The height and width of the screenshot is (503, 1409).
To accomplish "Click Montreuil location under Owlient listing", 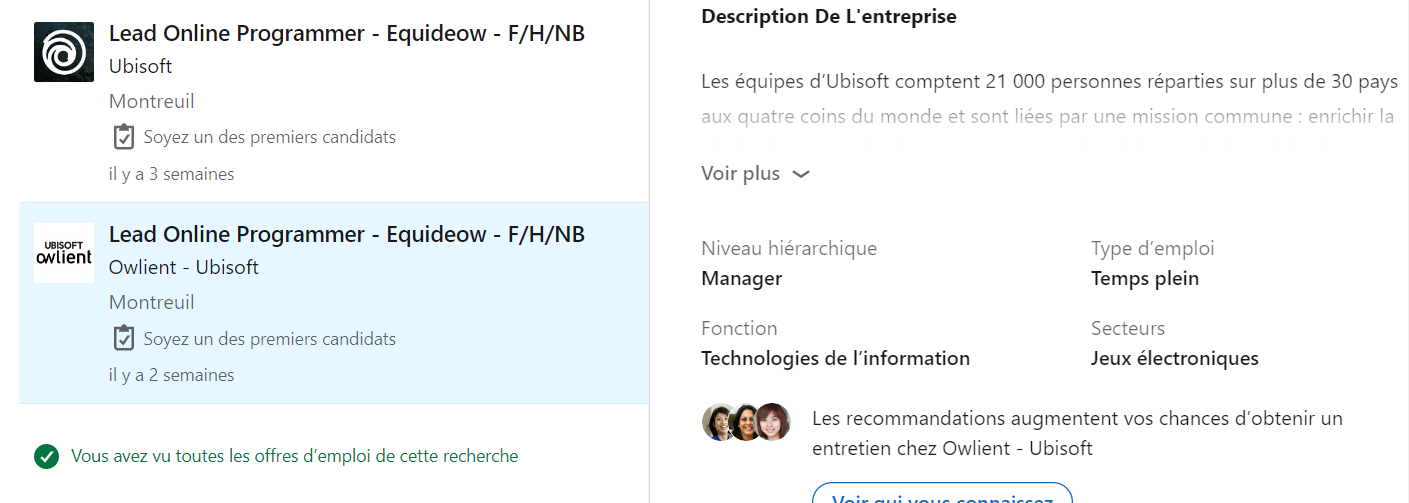I will click(151, 302).
